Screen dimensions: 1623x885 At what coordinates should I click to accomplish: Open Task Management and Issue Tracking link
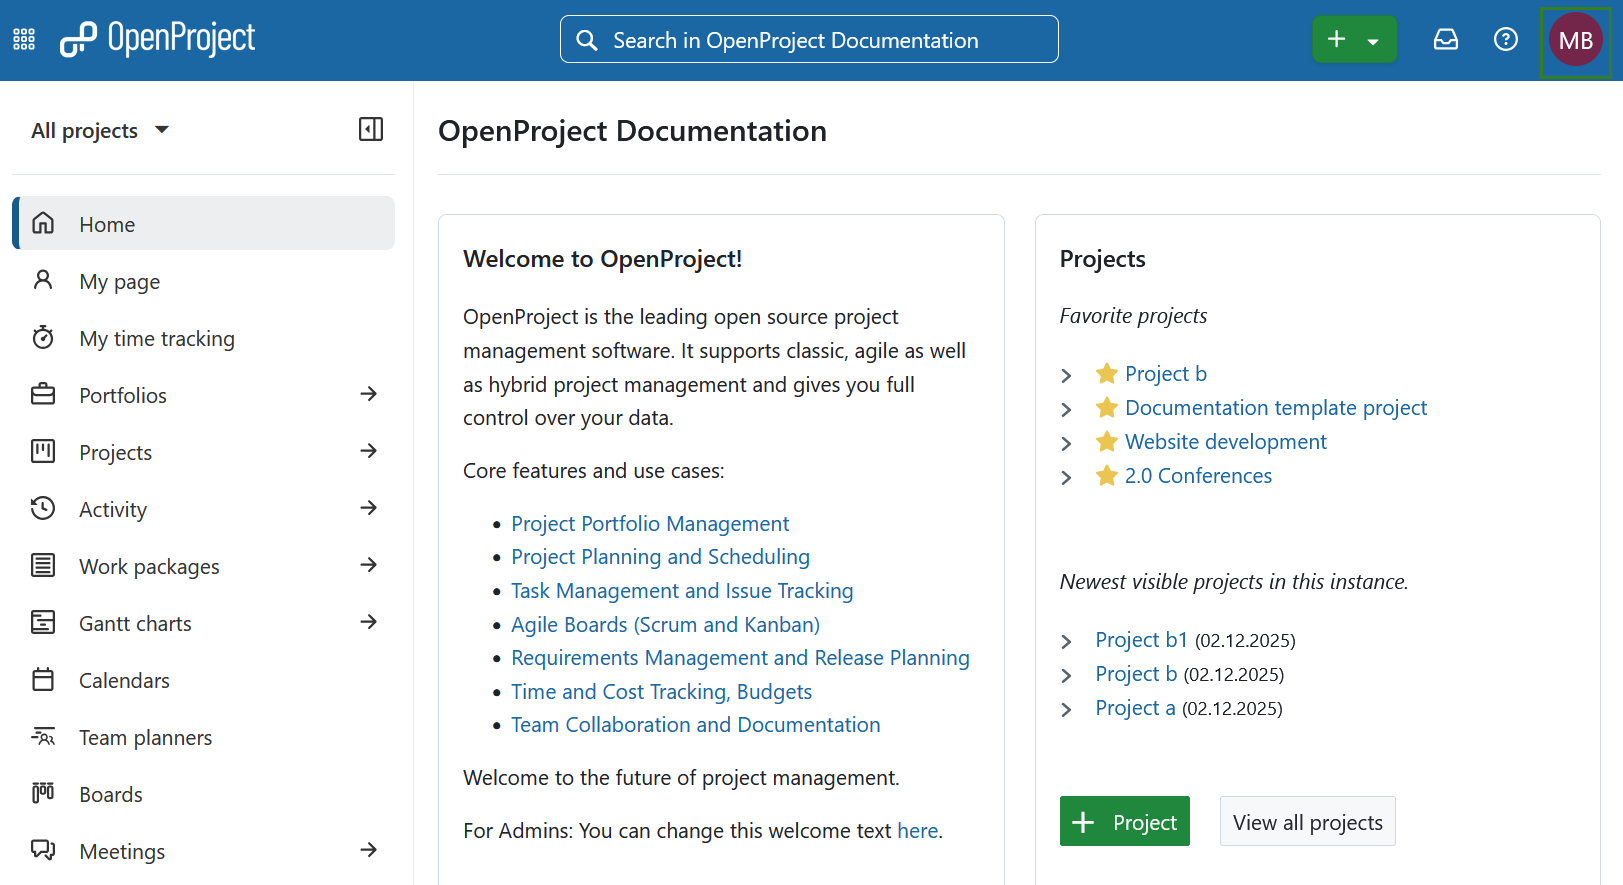coord(682,590)
